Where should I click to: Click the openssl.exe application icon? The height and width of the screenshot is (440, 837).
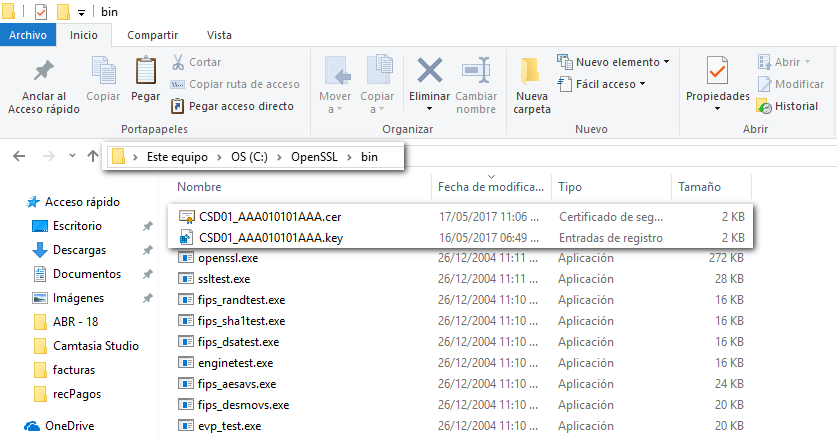coord(185,258)
